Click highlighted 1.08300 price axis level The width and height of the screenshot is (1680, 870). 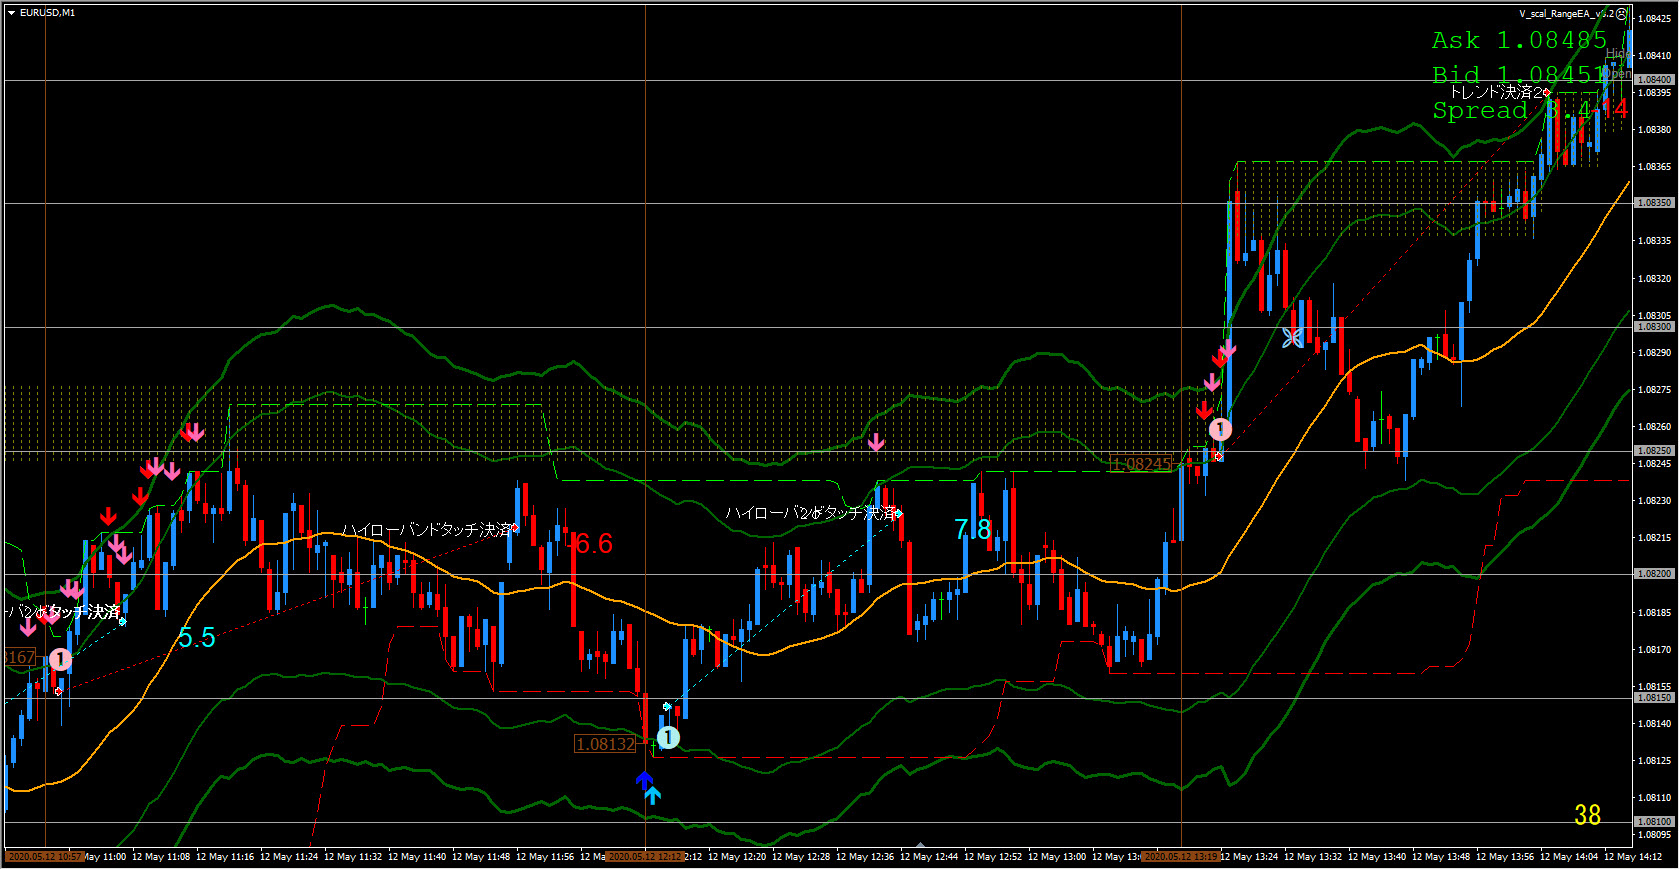[x=1654, y=327]
